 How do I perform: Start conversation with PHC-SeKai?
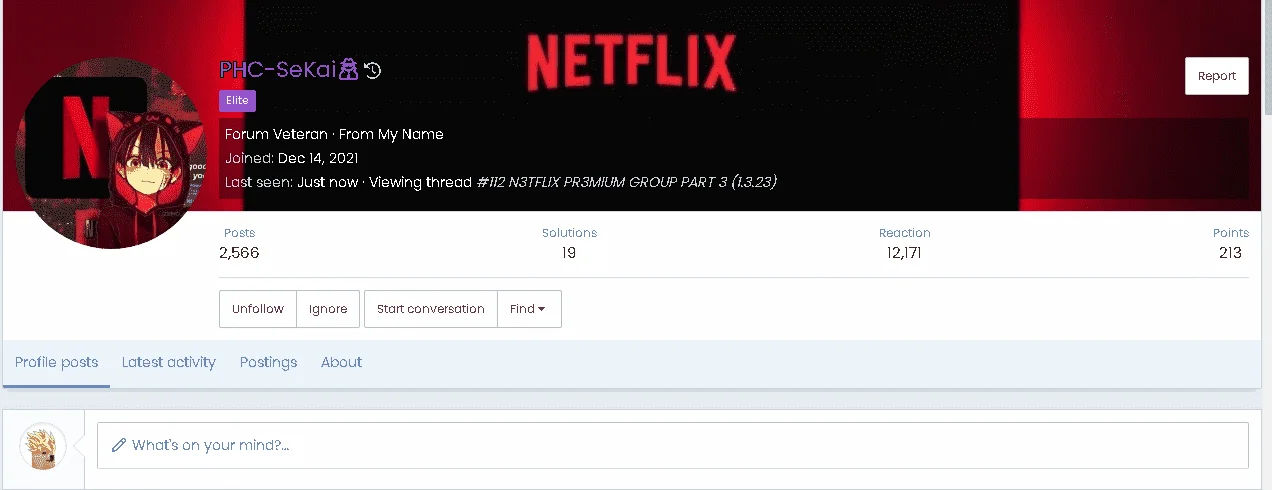coord(431,309)
